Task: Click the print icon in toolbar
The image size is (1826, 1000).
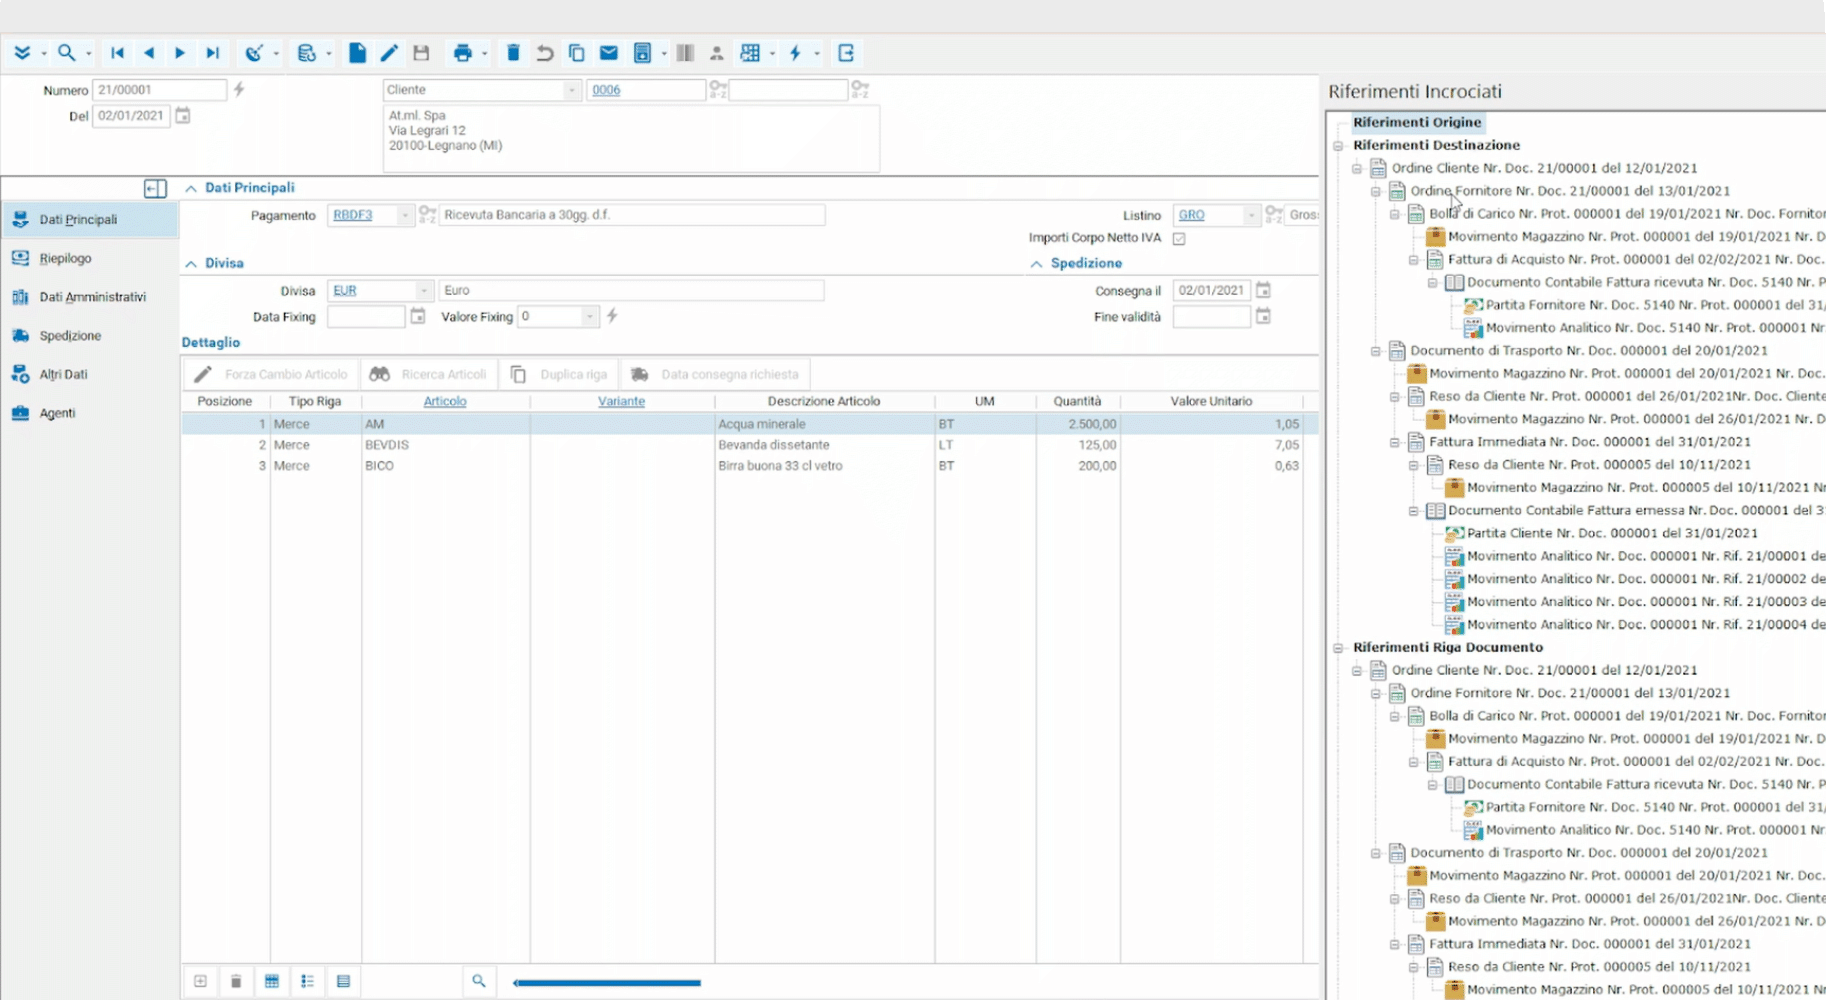Action: 462,53
